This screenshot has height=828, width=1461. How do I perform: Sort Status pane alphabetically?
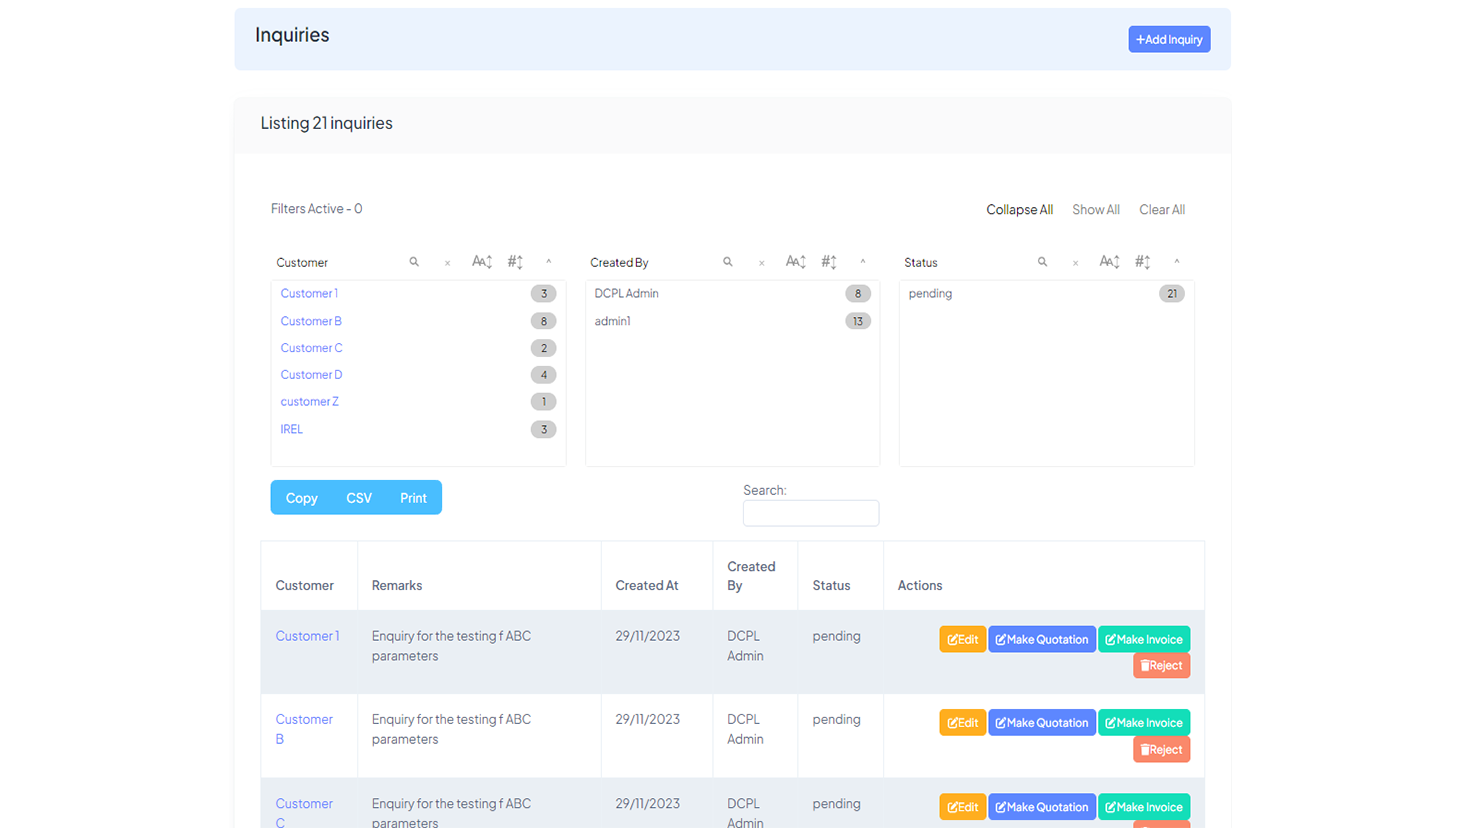tap(1109, 262)
